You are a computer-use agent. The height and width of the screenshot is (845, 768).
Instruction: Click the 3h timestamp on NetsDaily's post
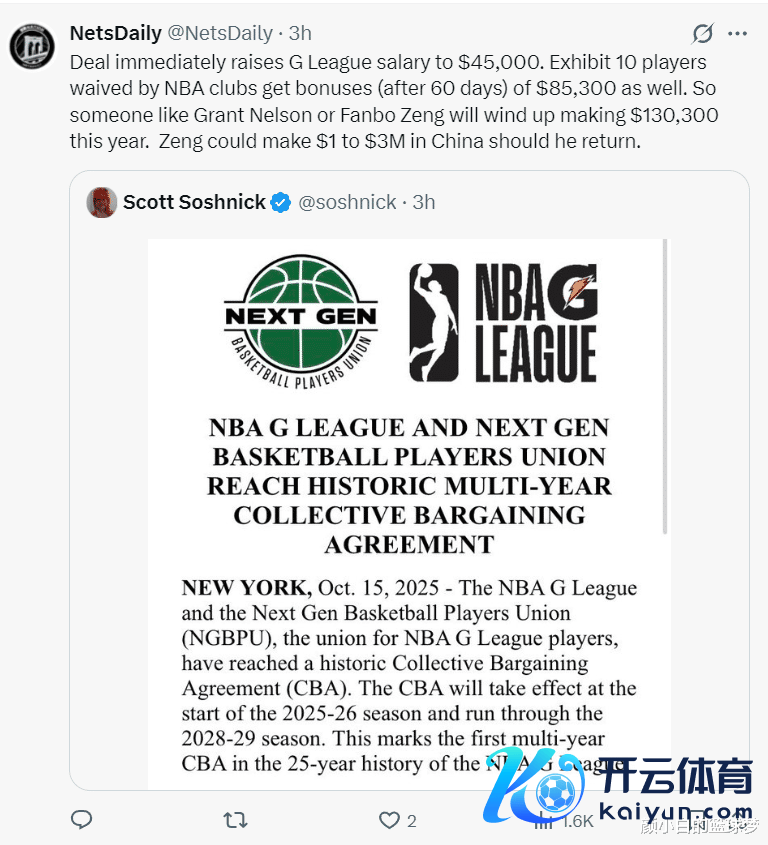[300, 33]
